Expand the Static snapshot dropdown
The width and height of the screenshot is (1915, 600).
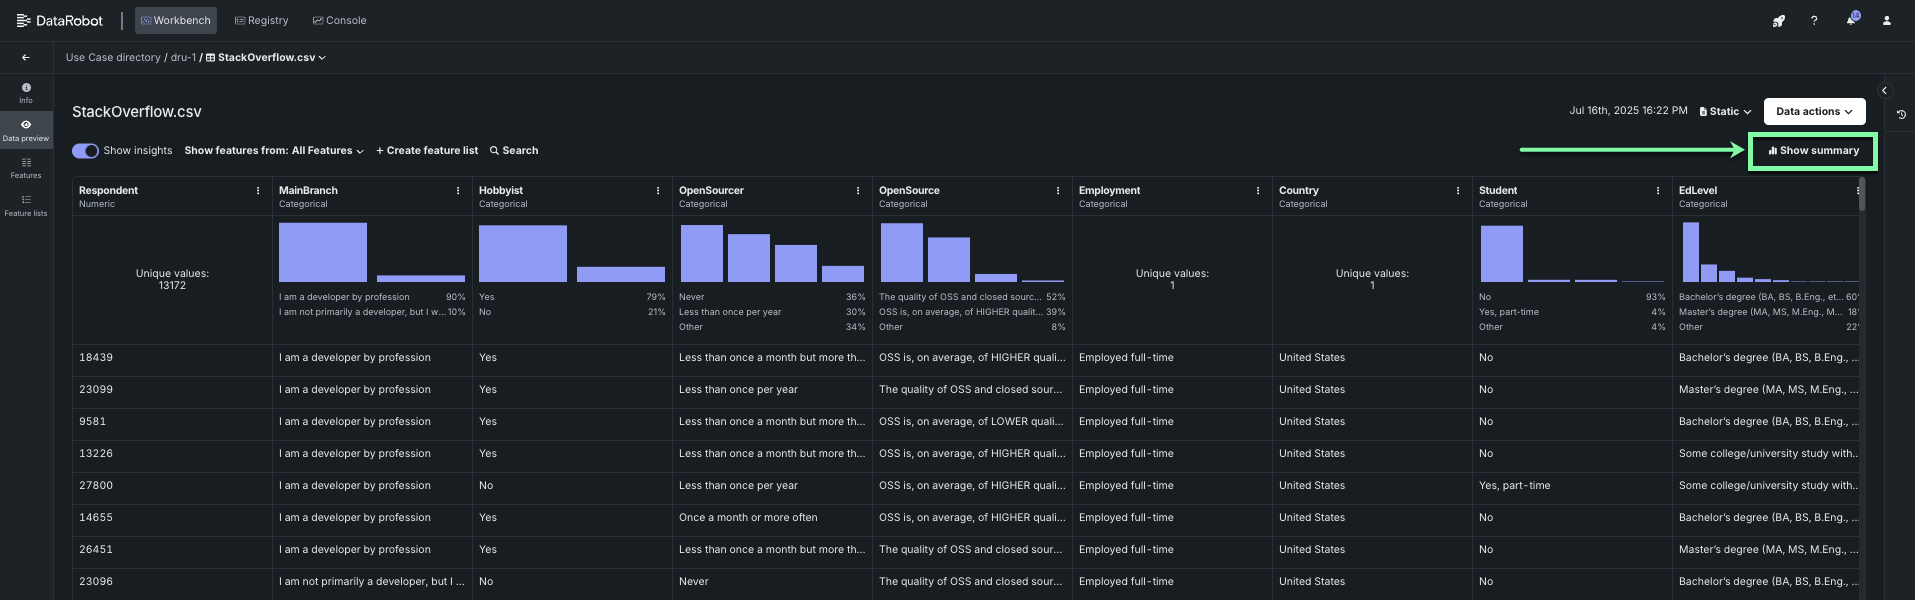(x=1725, y=112)
